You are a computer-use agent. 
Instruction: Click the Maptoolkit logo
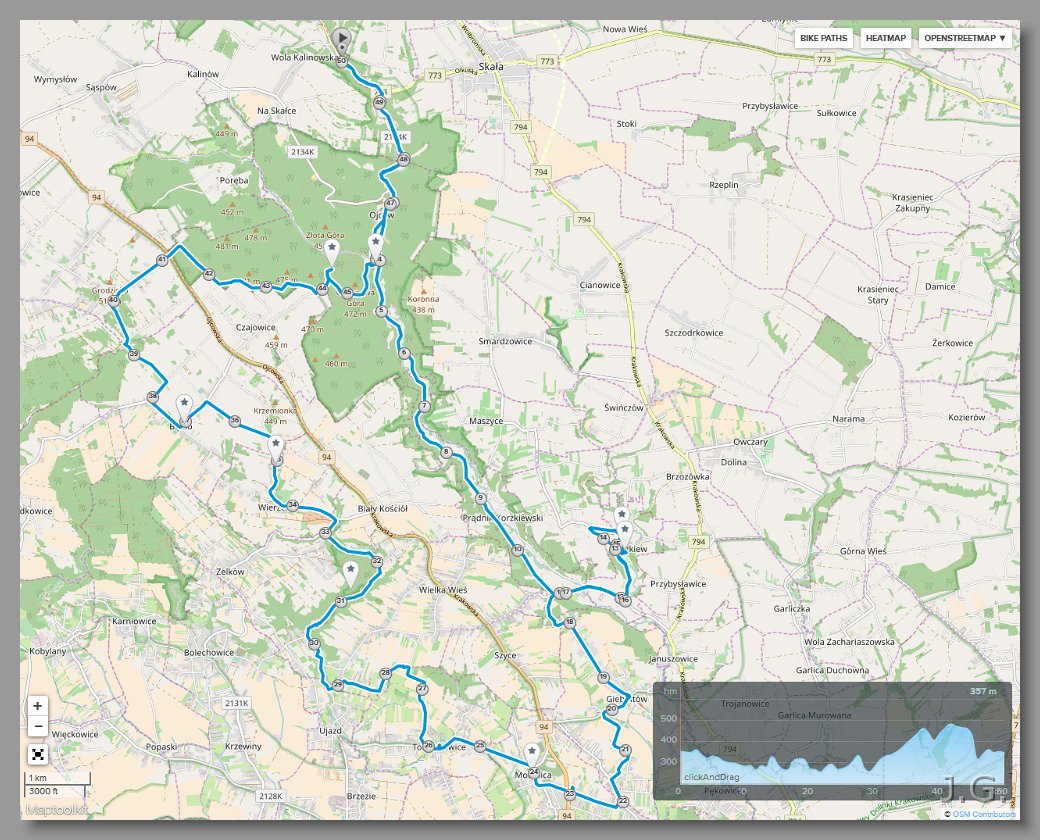58,810
